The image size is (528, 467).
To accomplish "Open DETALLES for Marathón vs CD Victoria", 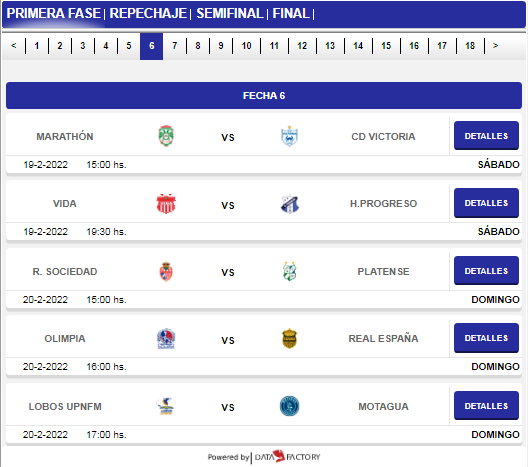I will point(486,136).
